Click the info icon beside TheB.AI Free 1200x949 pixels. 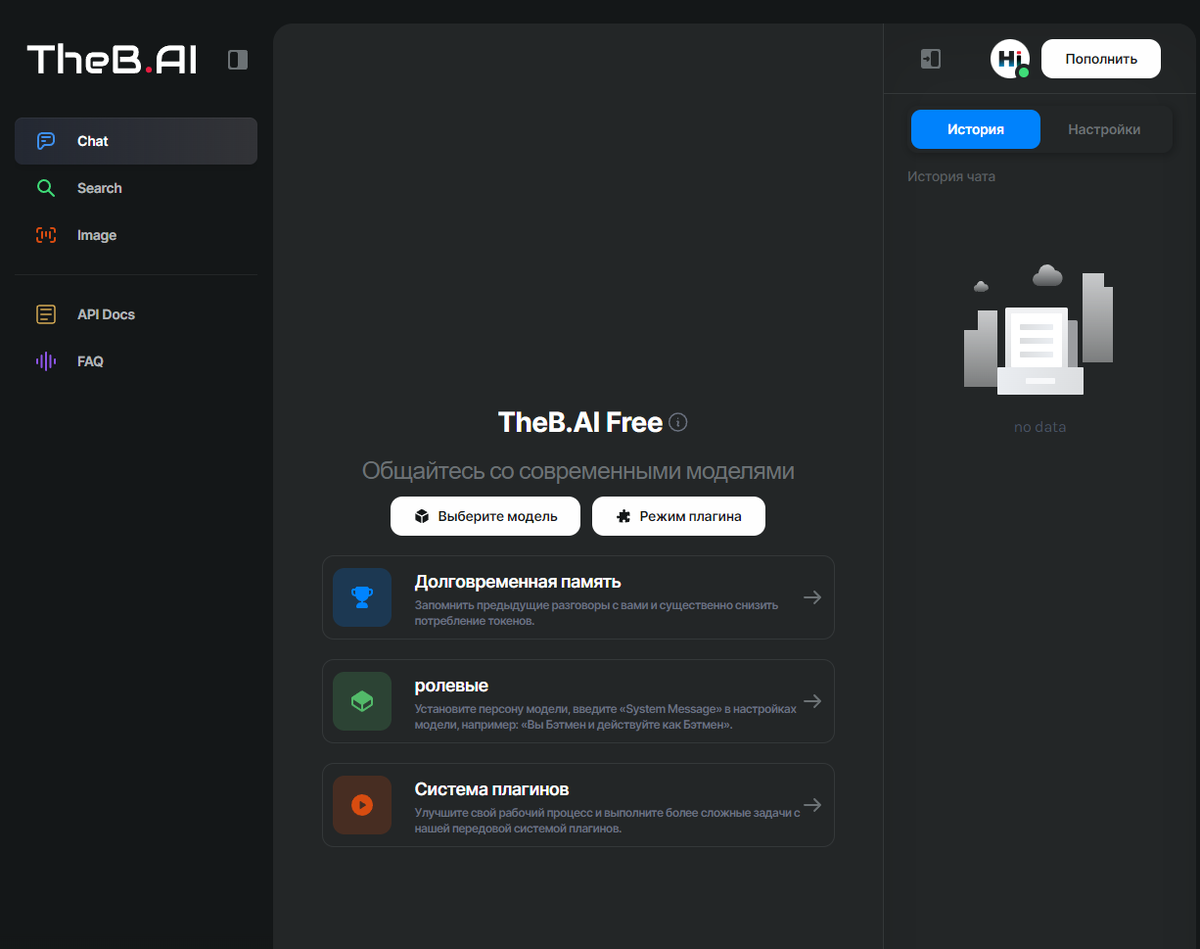point(678,422)
